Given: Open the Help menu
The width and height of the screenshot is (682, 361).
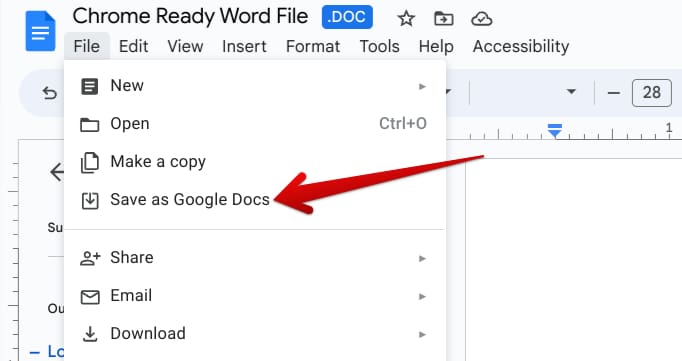Looking at the screenshot, I should tap(436, 46).
